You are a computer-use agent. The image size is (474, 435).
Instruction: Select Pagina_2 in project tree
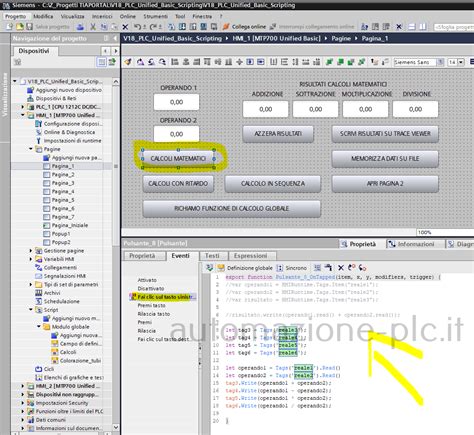coord(63,175)
